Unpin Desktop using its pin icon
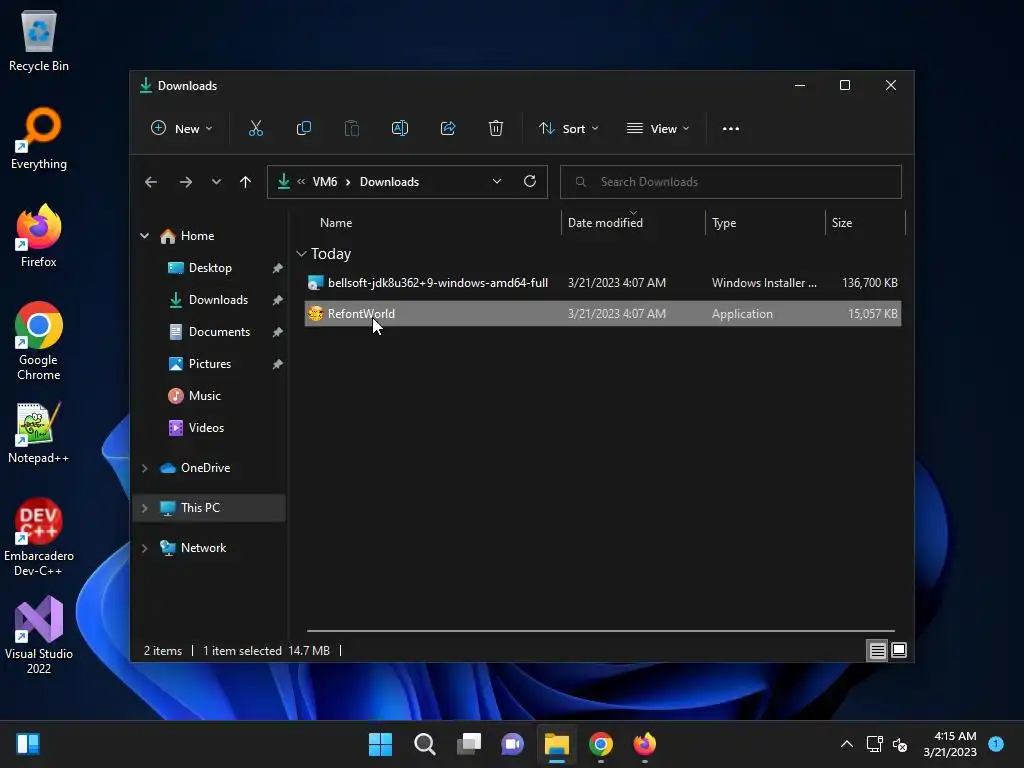Image resolution: width=1024 pixels, height=768 pixels. [278, 268]
